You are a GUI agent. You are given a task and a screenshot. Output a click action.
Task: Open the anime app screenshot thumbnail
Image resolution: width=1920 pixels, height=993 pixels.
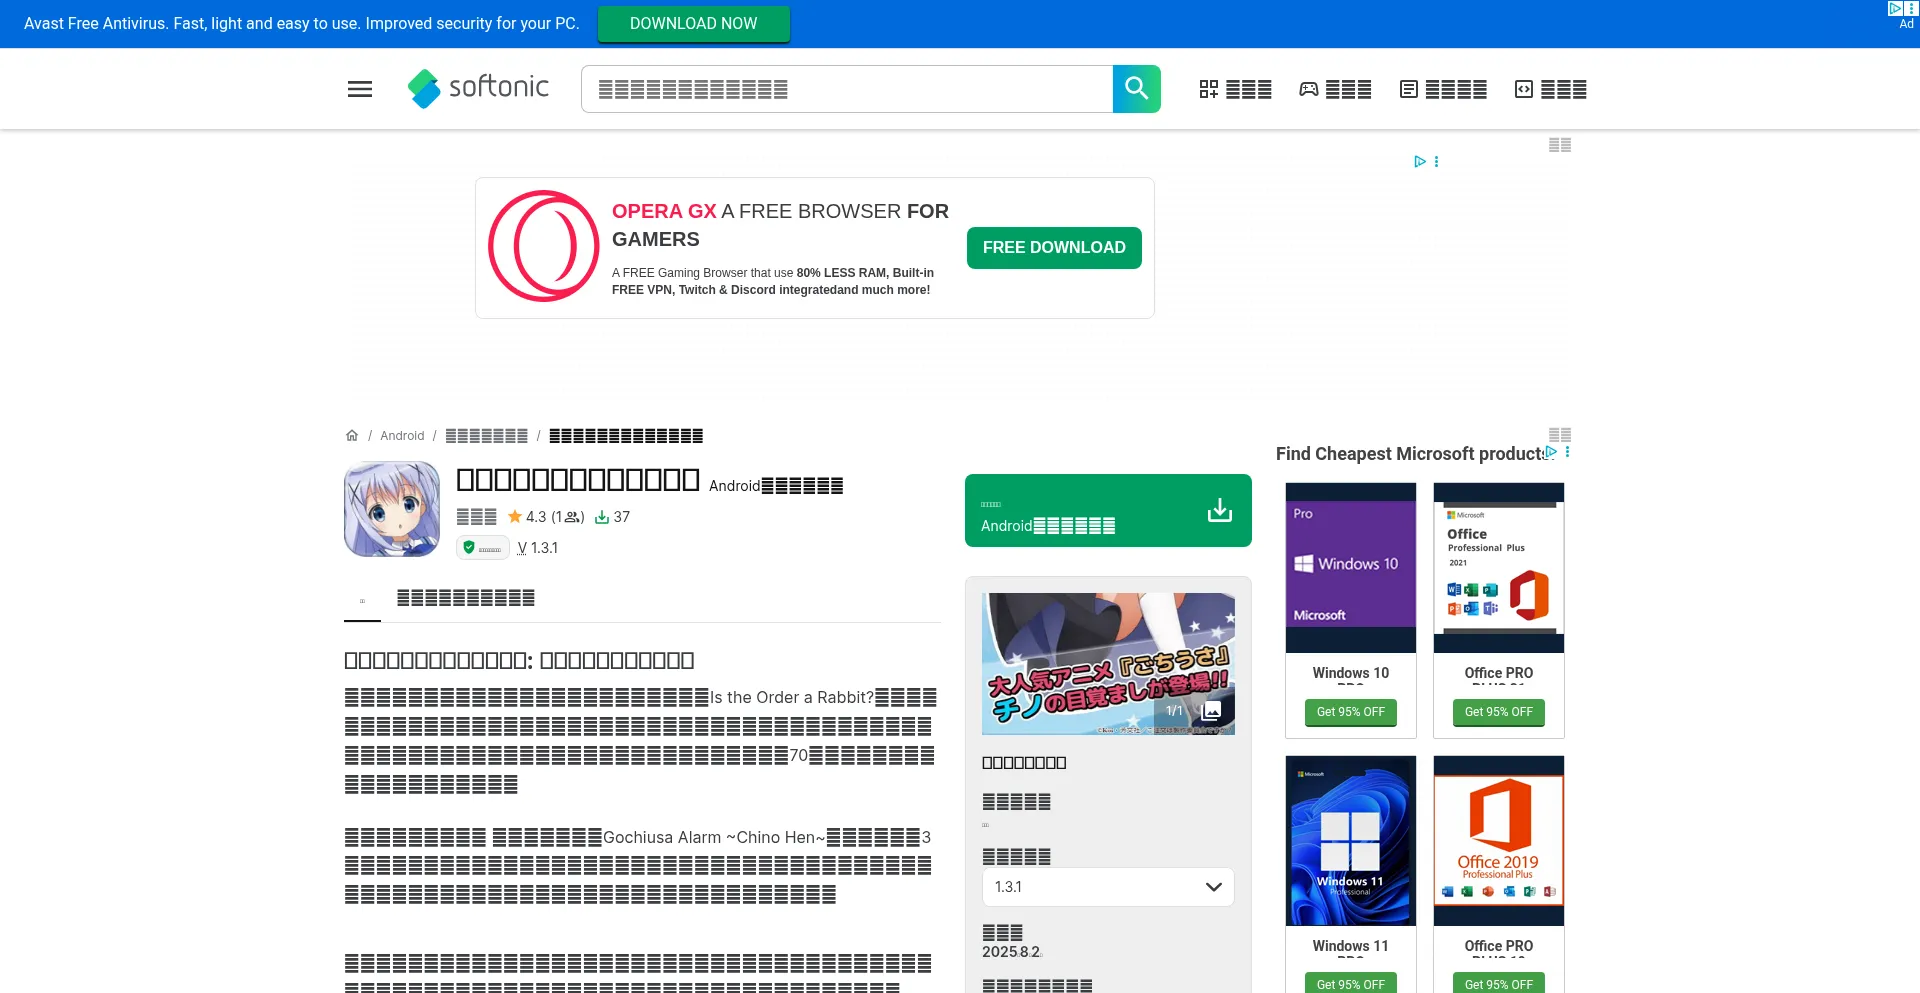pos(1107,664)
